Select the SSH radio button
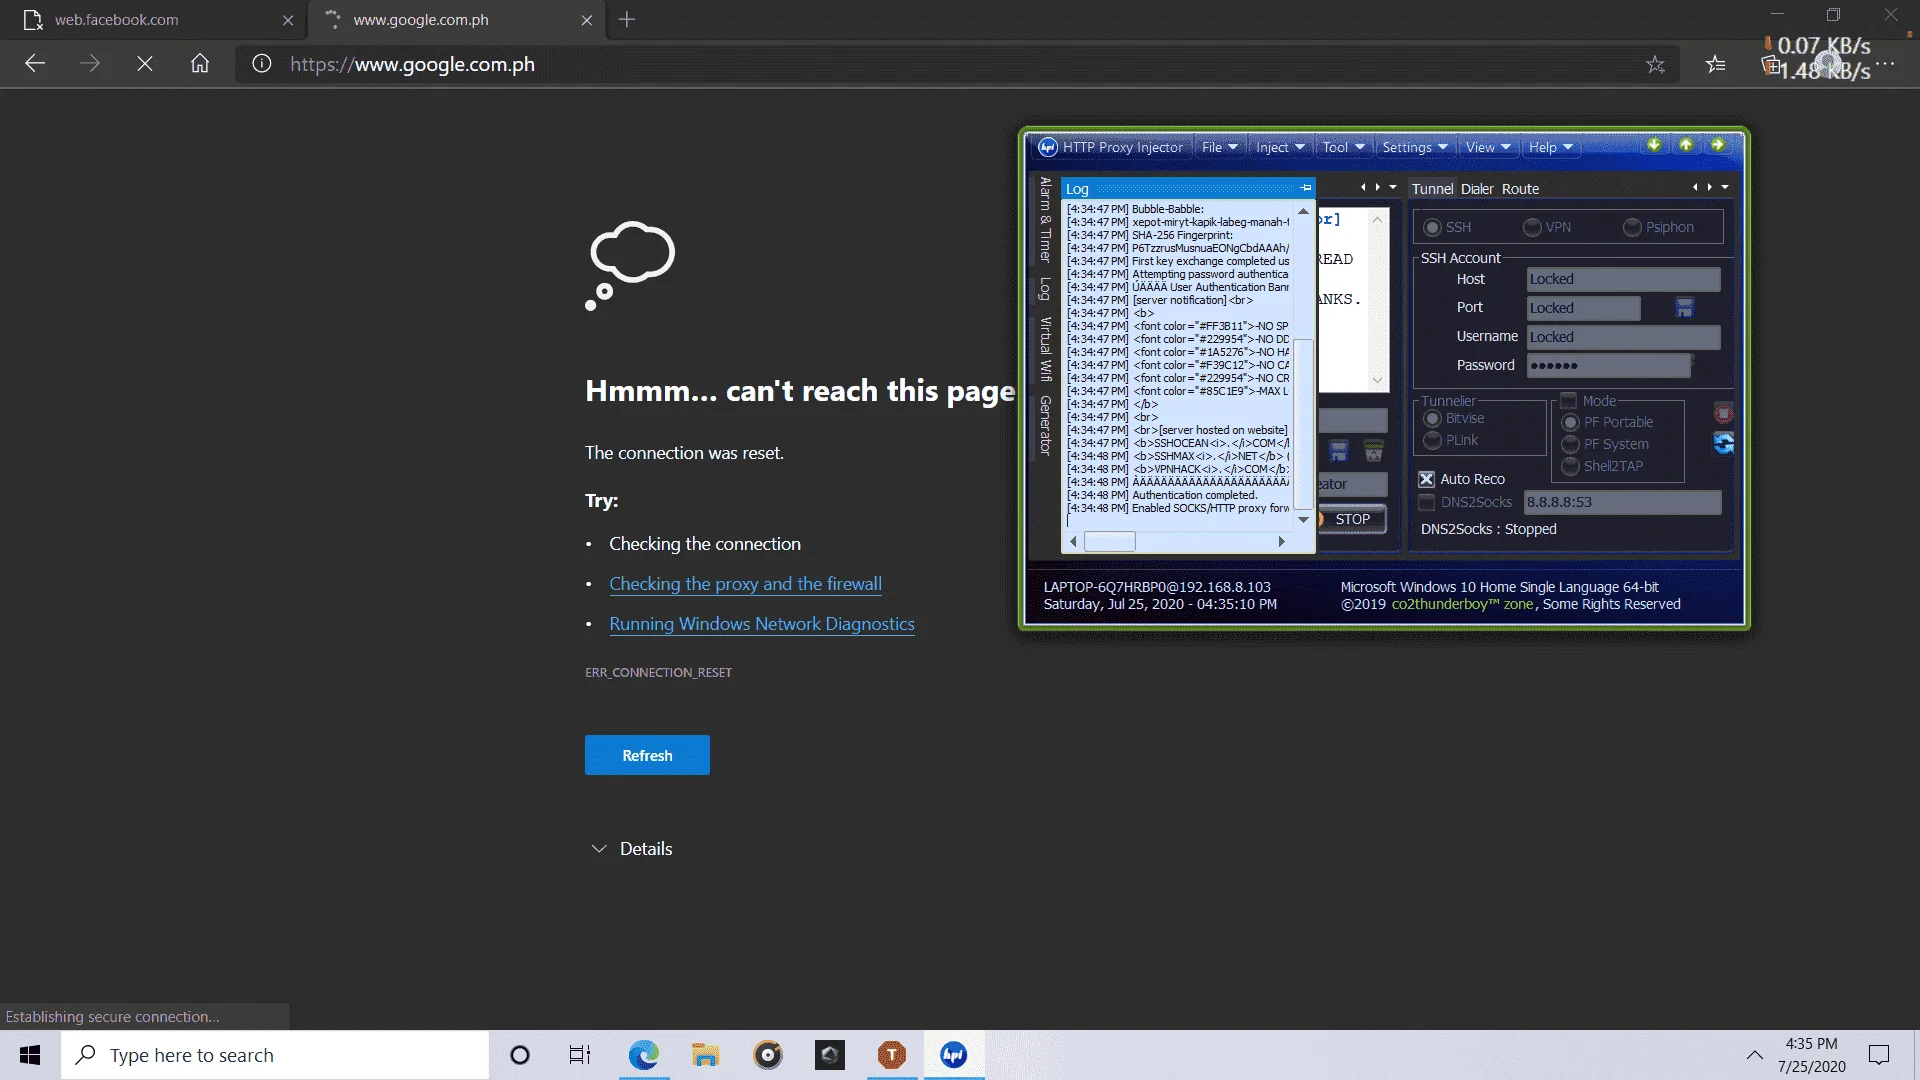This screenshot has height=1080, width=1920. point(1432,227)
